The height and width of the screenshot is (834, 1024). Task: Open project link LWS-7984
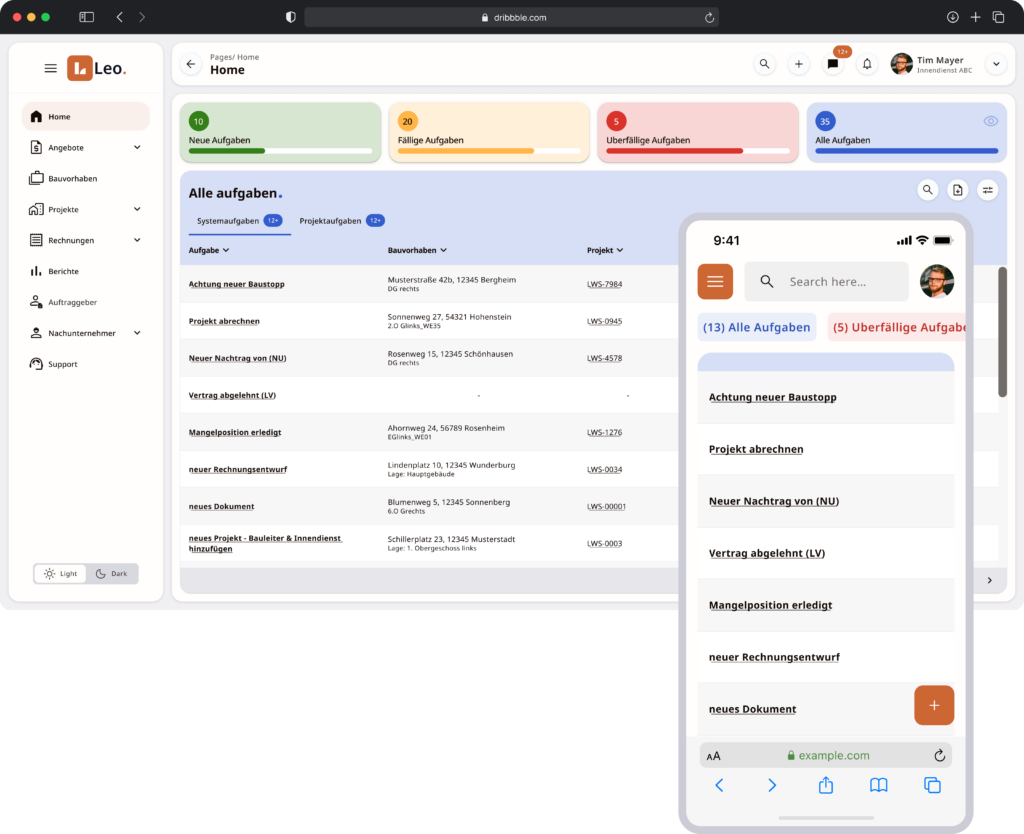[604, 284]
